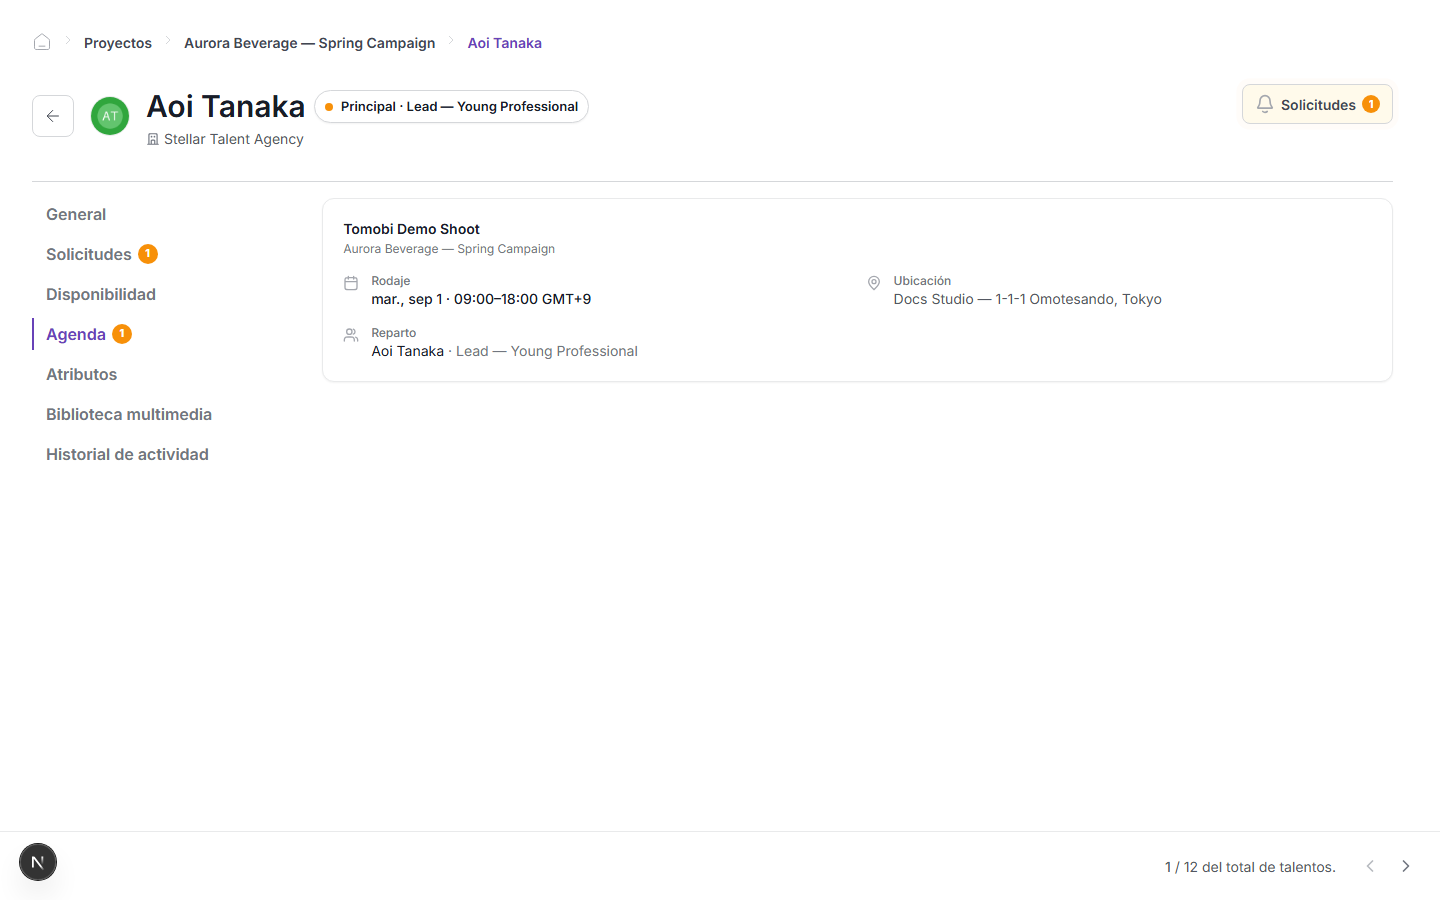The image size is (1440, 900).
Task: Open Historial de actividad tab
Action: (x=127, y=454)
